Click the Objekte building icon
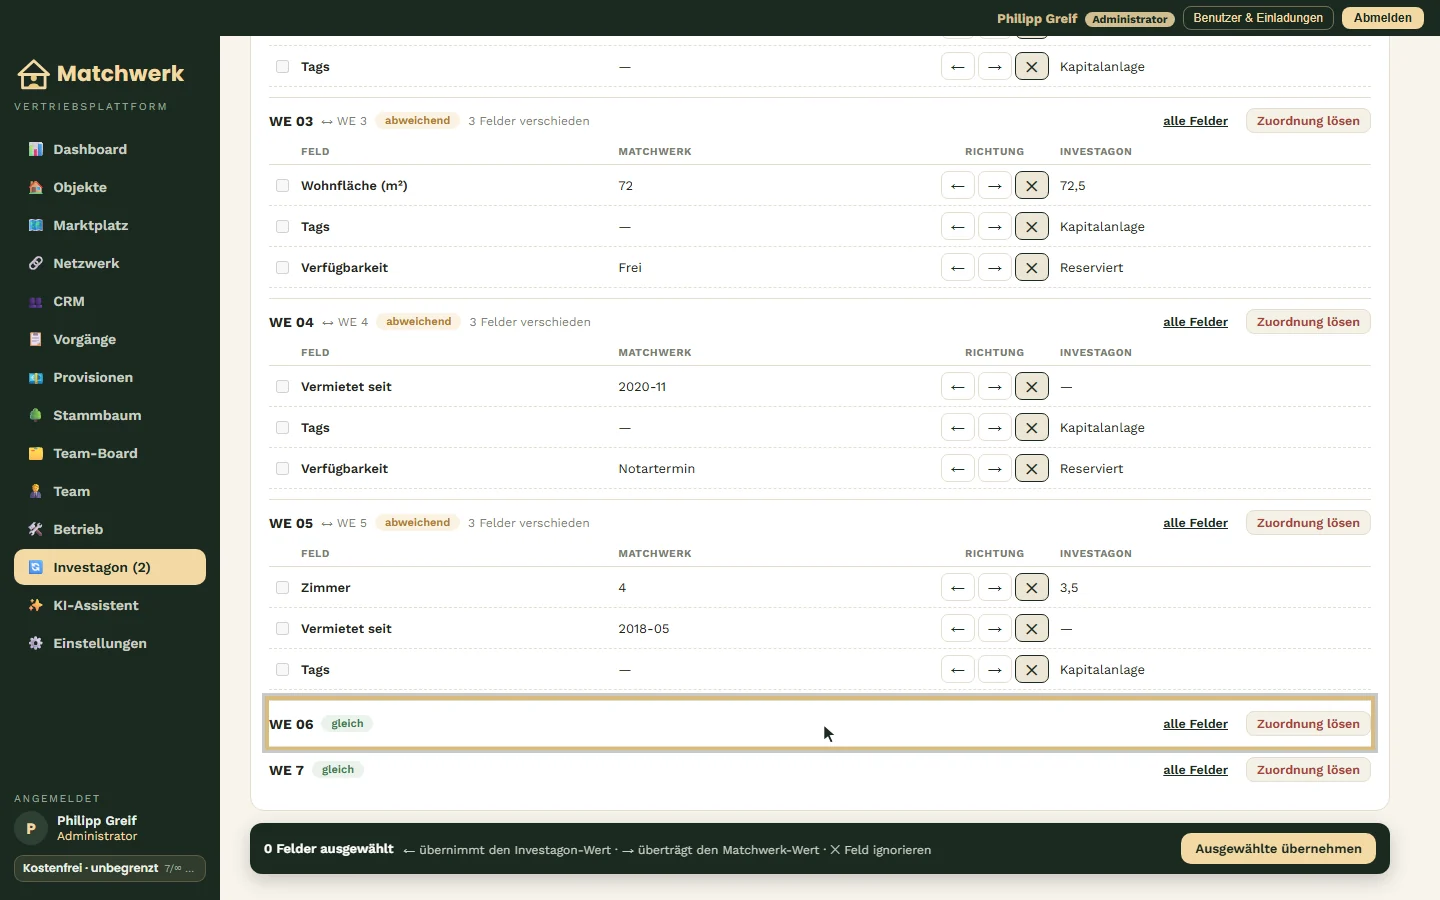Viewport: 1440px width, 900px height. 36,187
